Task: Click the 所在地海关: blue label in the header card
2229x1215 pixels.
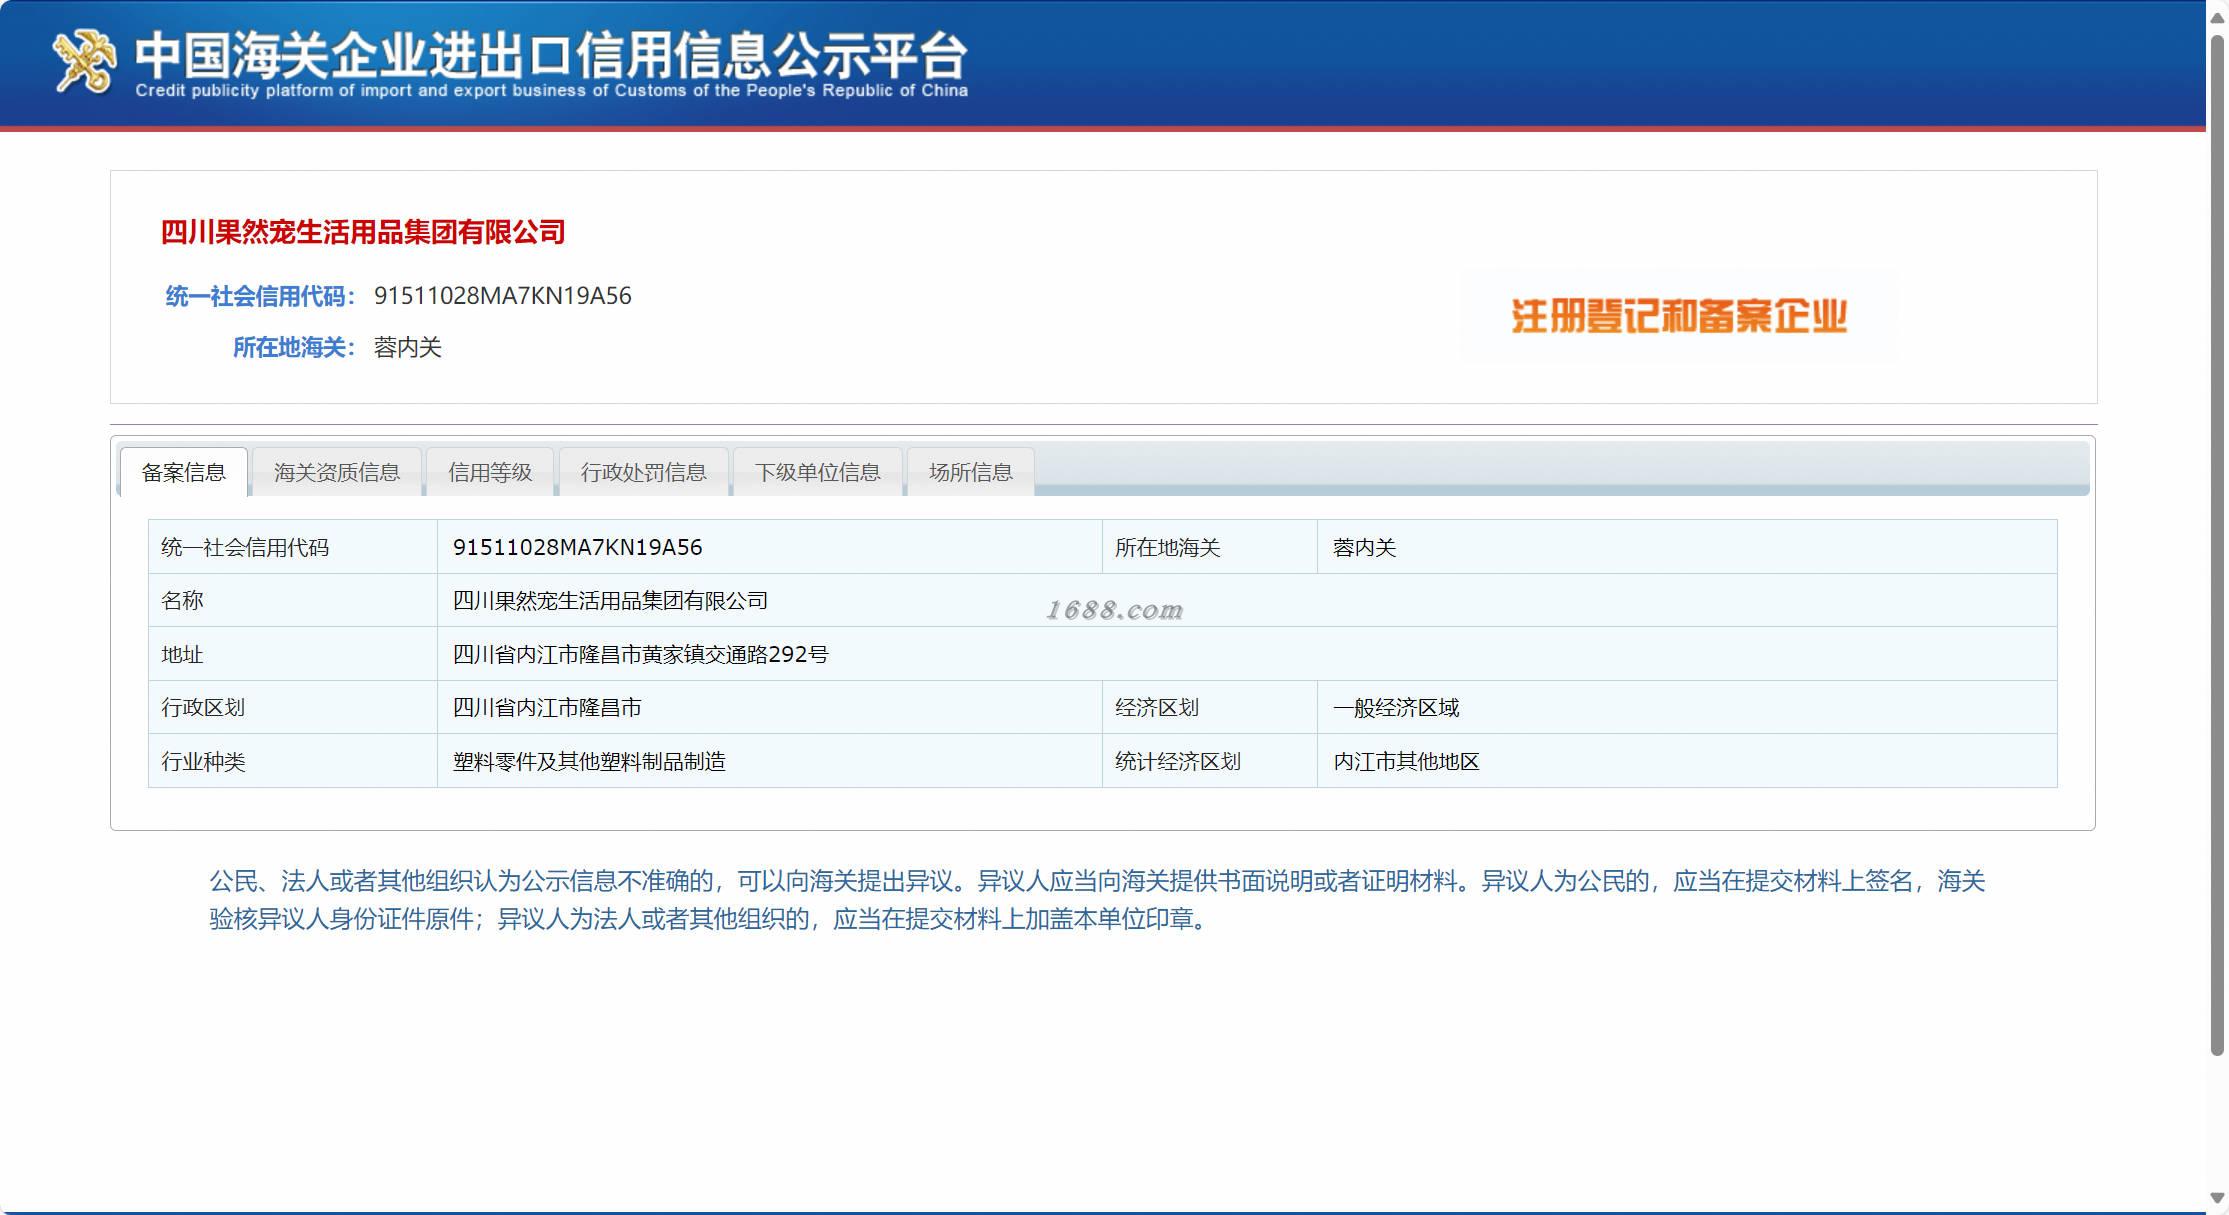Action: pos(294,347)
